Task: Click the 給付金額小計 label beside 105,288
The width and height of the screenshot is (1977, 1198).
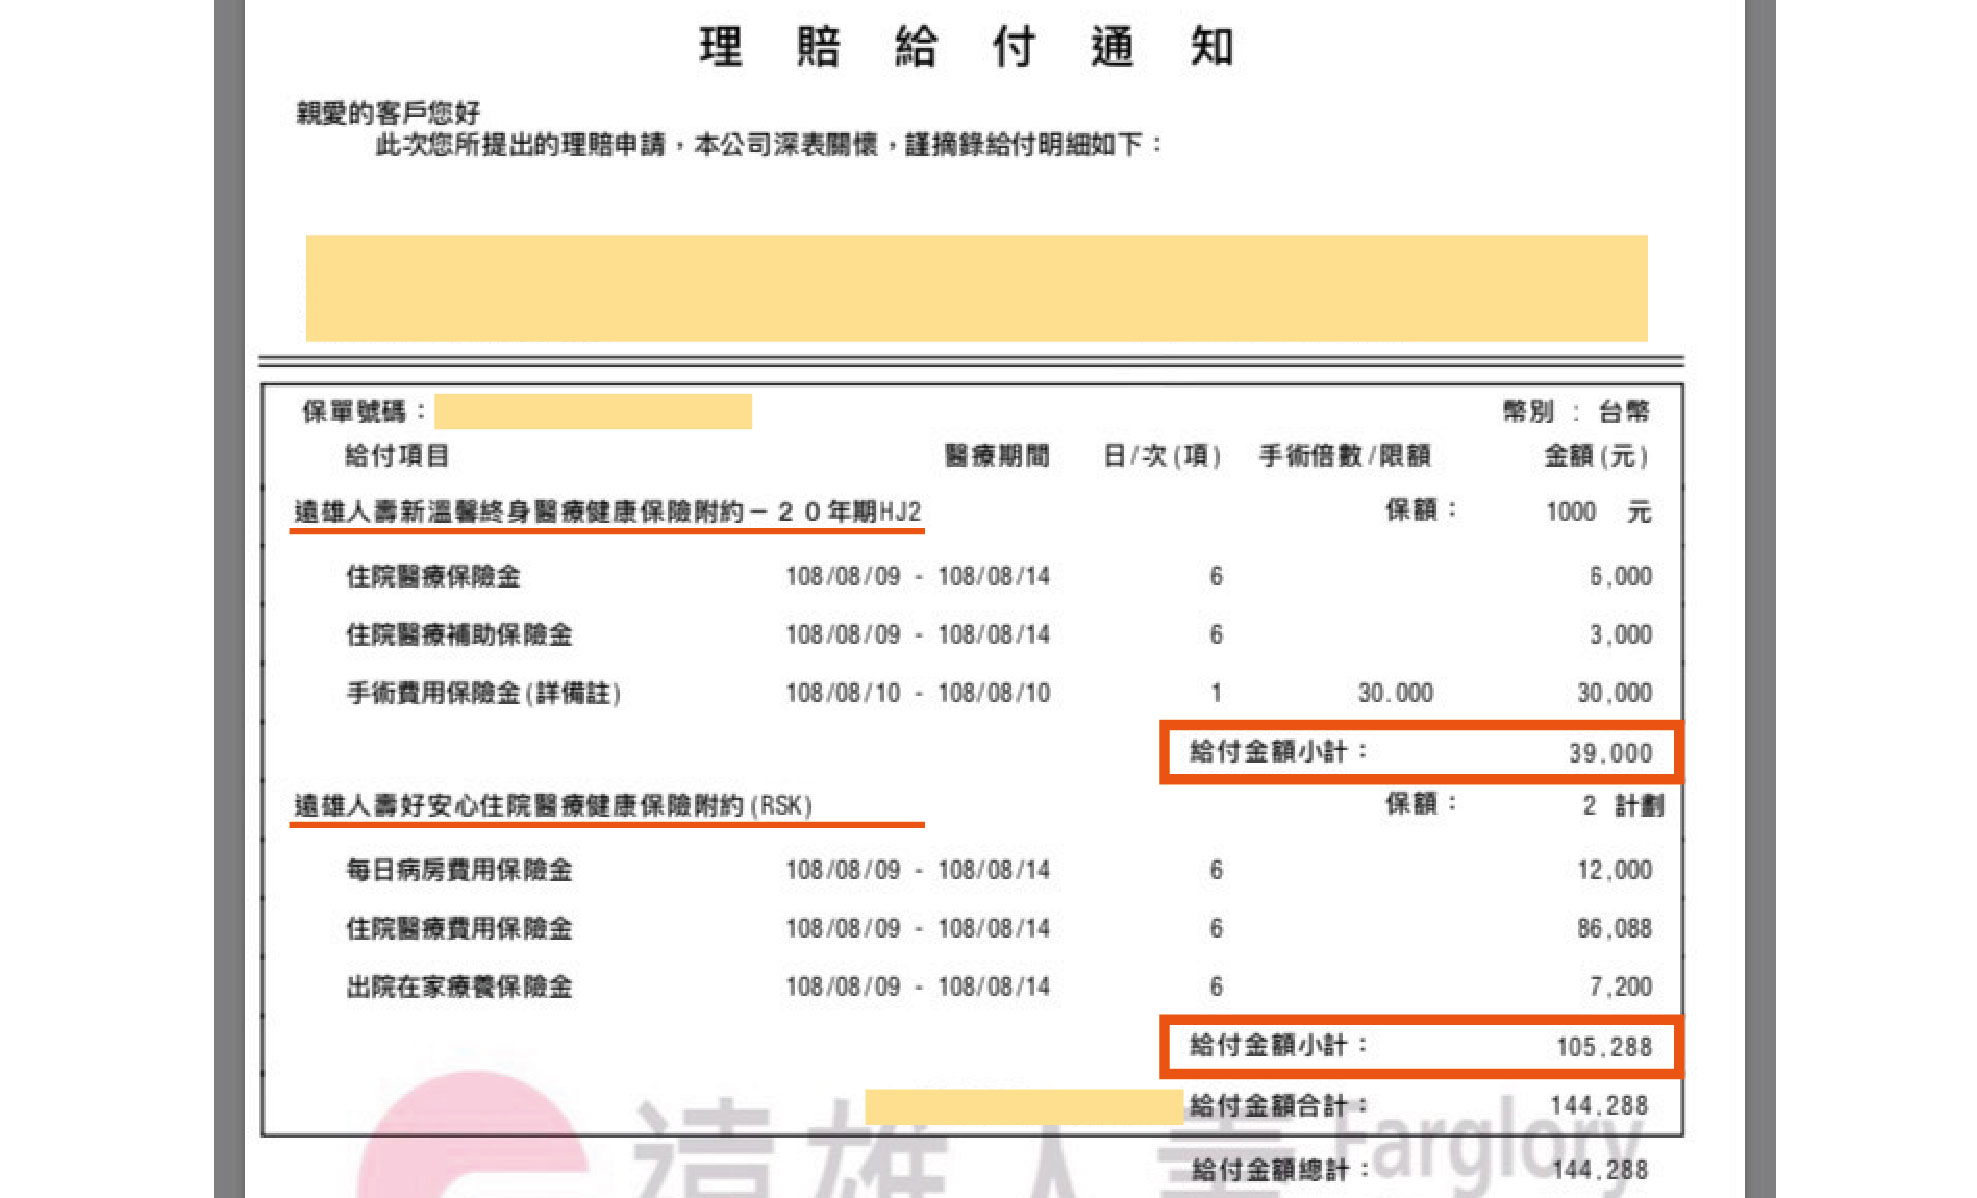Action: 1279,1045
